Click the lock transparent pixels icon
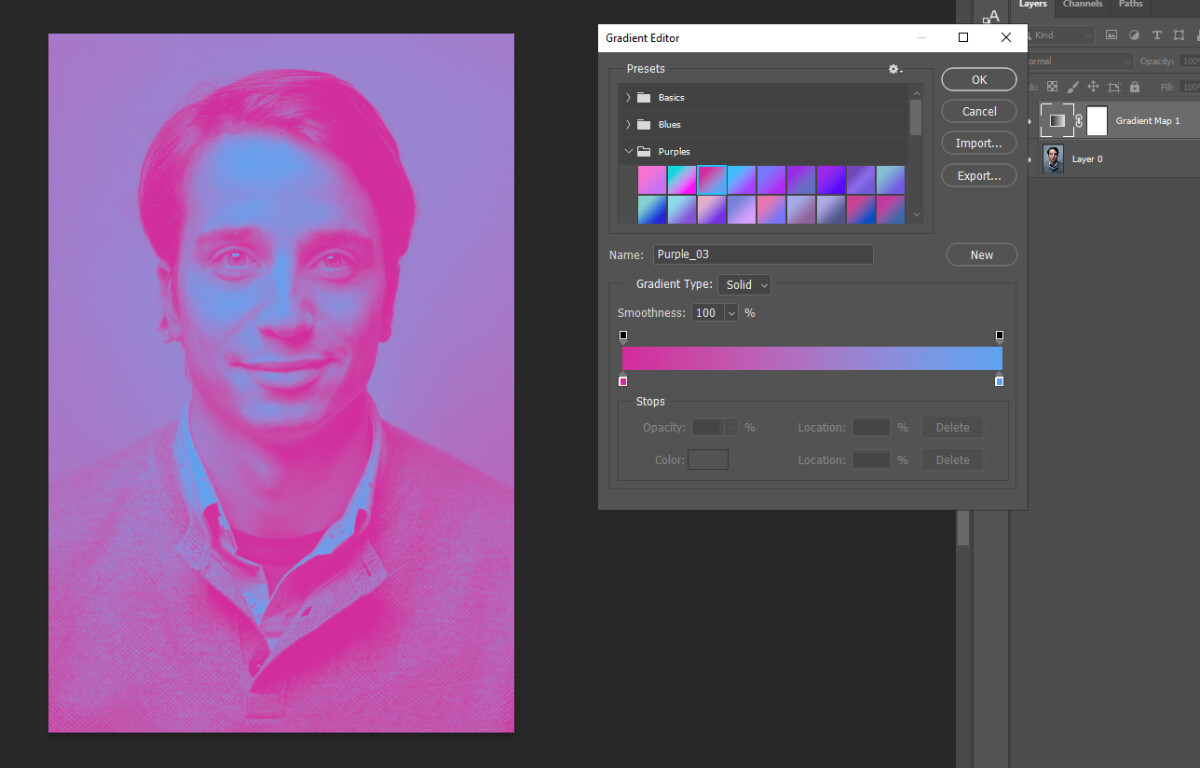 point(1052,87)
